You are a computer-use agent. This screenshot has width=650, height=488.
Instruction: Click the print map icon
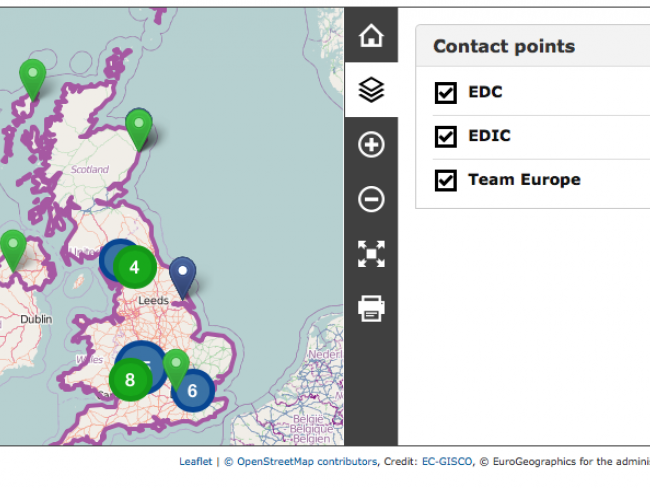tap(371, 309)
